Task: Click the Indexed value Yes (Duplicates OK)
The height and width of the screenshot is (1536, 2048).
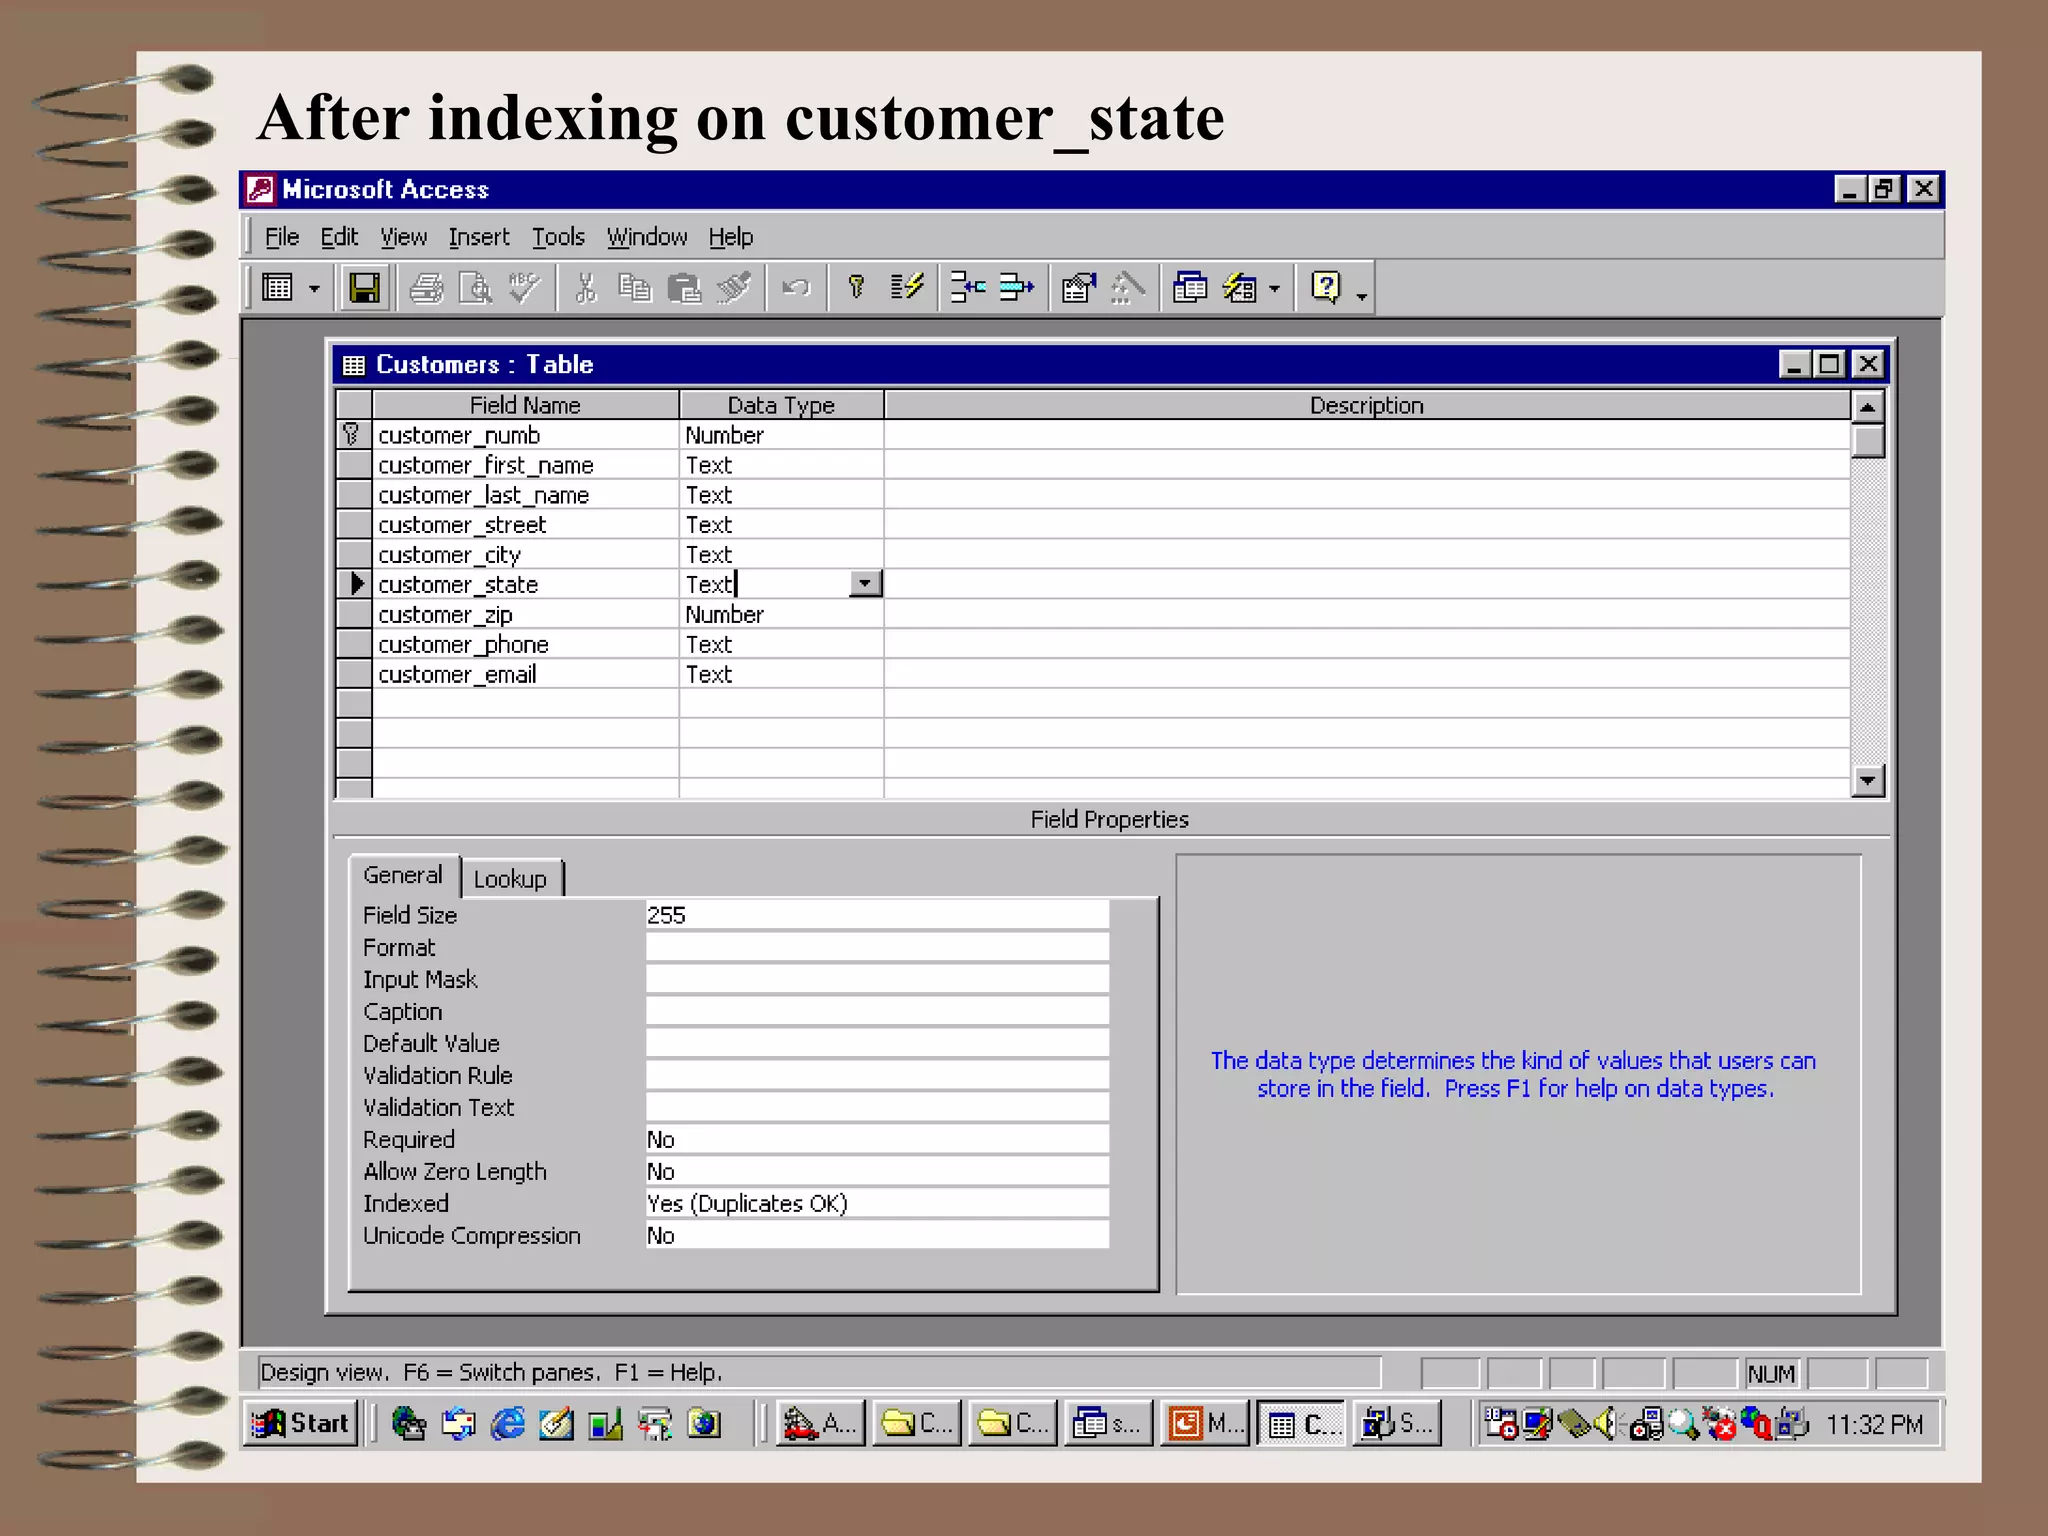Action: [877, 1203]
